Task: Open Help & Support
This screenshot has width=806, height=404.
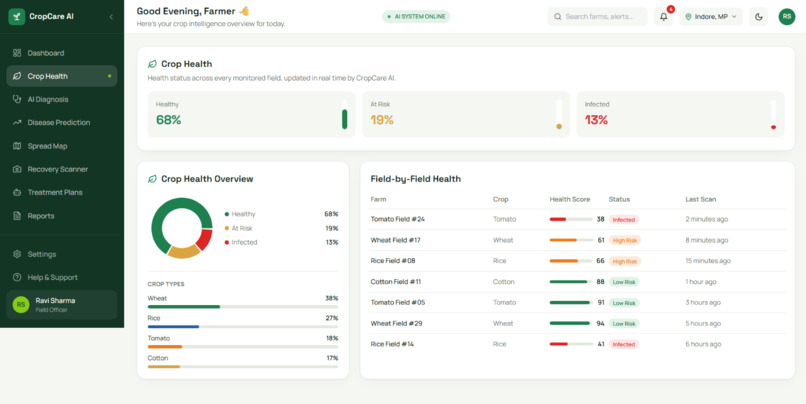Action: [x=62, y=277]
